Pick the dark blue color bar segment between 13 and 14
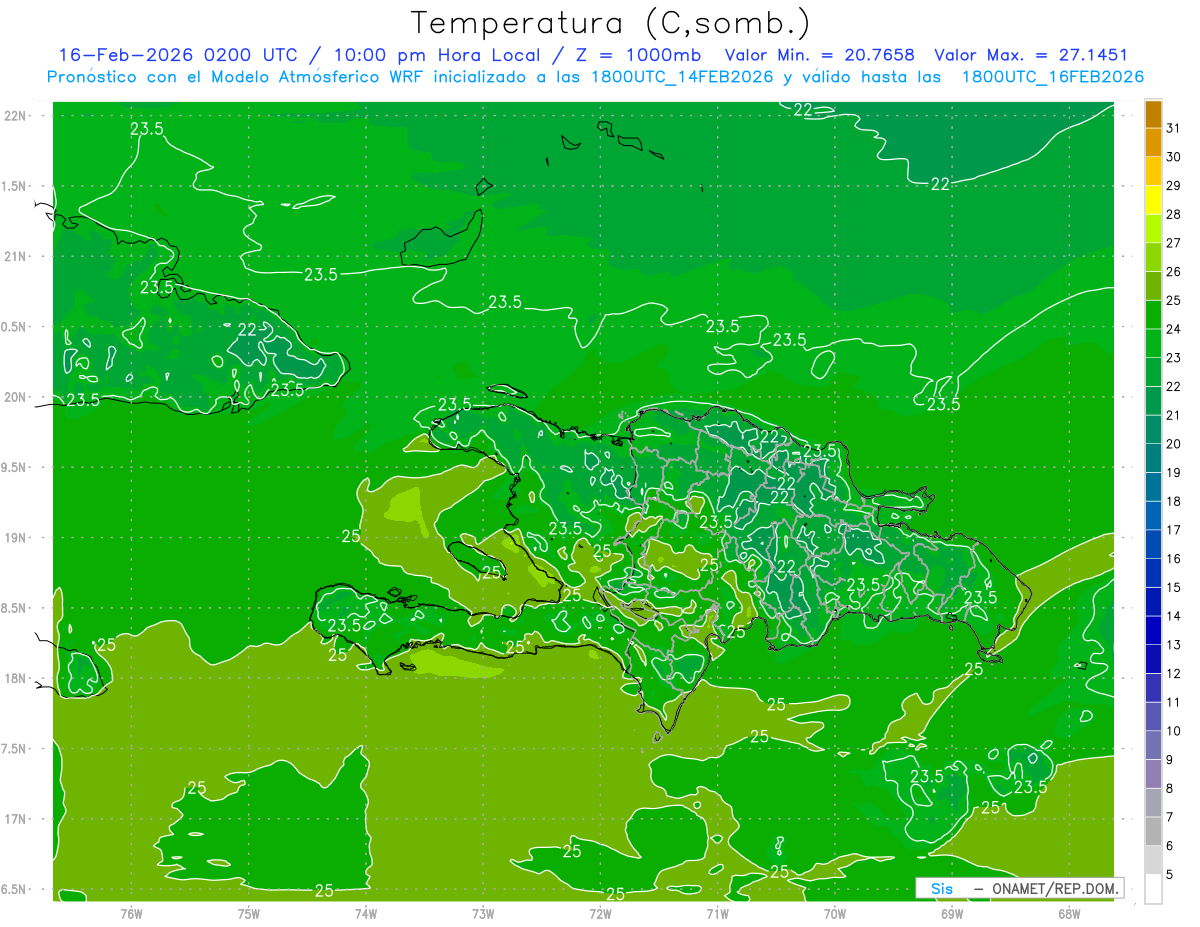This screenshot has width=1200, height=927. coord(1153,631)
